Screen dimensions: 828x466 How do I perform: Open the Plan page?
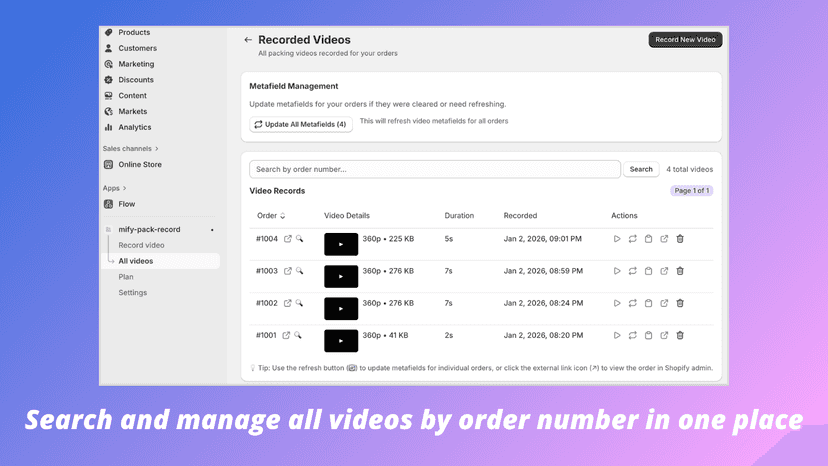(x=126, y=277)
